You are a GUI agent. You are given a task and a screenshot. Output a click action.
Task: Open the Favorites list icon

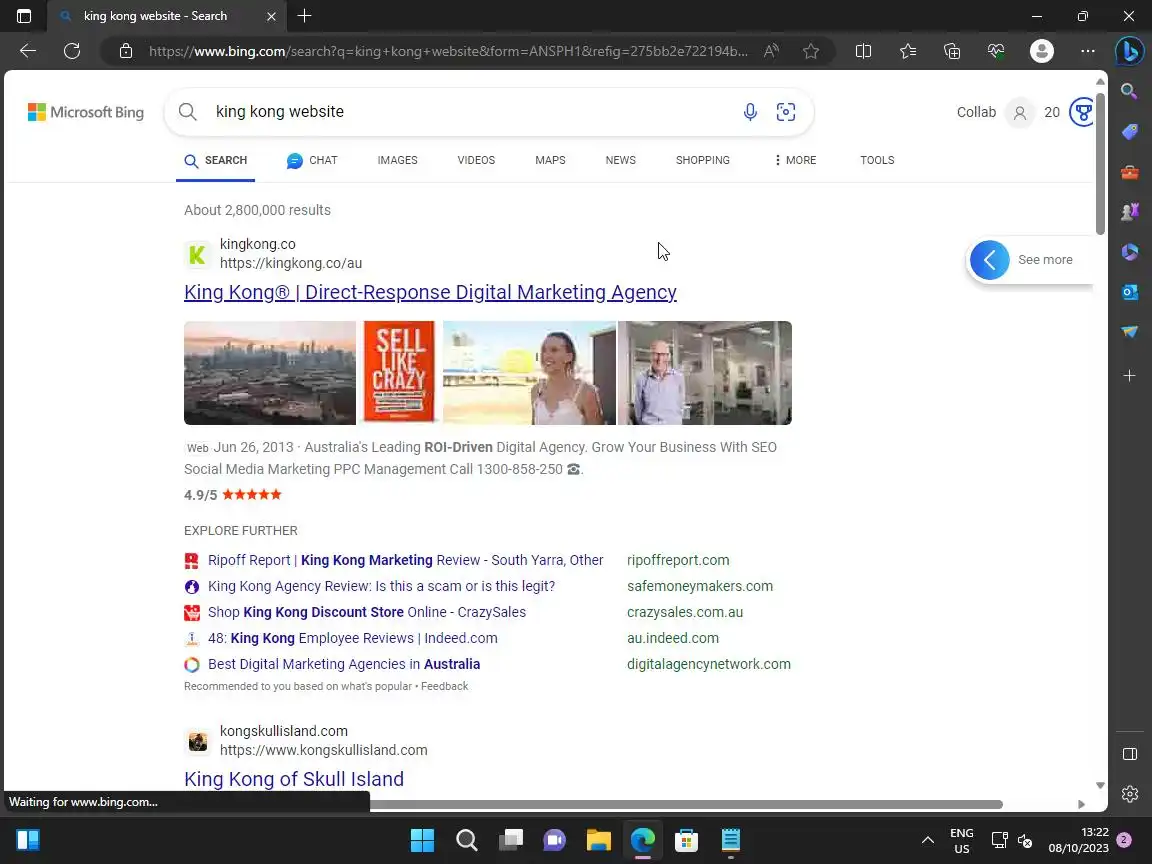(908, 51)
